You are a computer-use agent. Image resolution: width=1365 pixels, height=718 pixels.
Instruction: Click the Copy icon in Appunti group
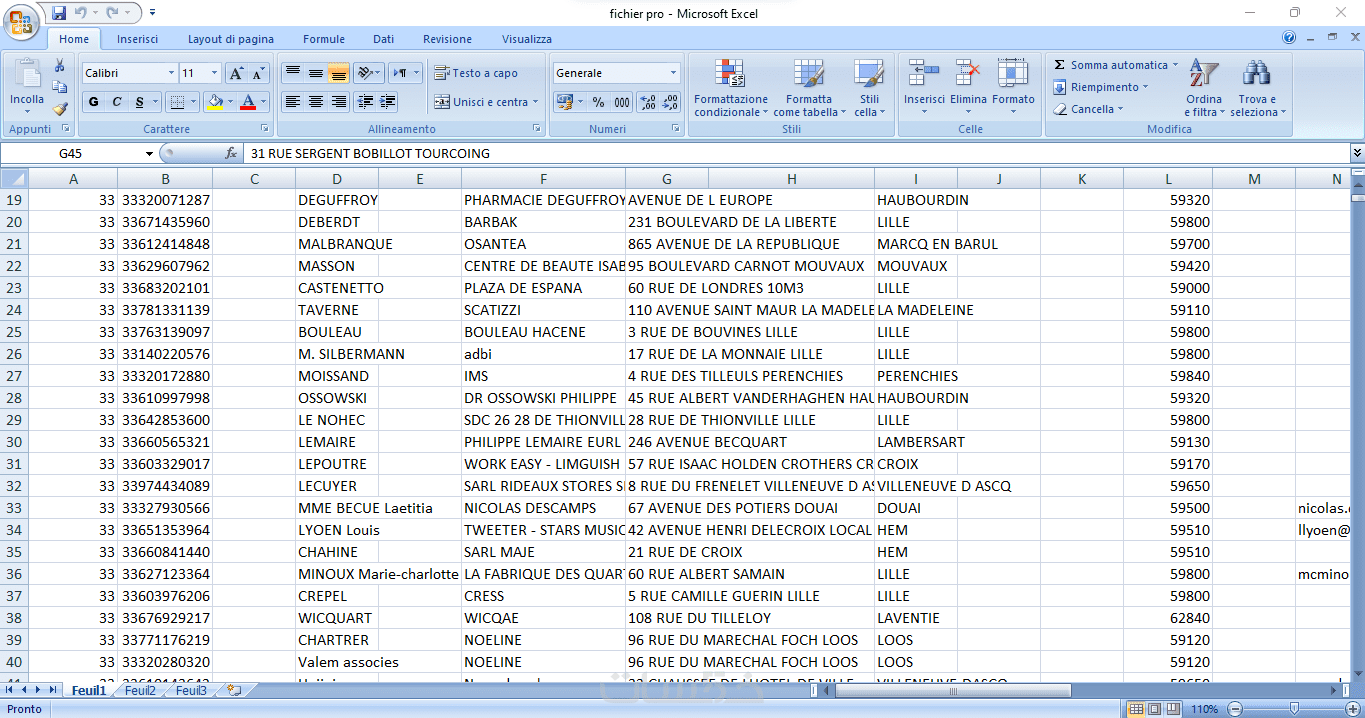(60, 87)
